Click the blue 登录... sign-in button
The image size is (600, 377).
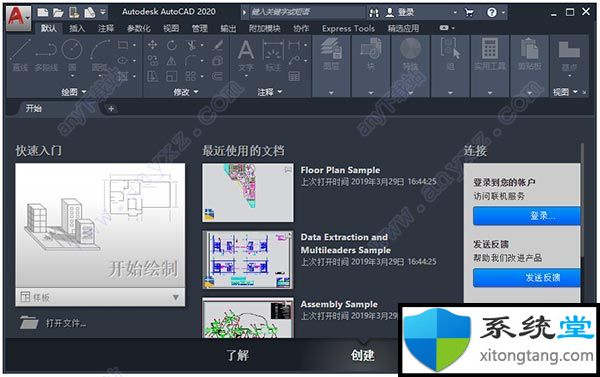(x=527, y=215)
